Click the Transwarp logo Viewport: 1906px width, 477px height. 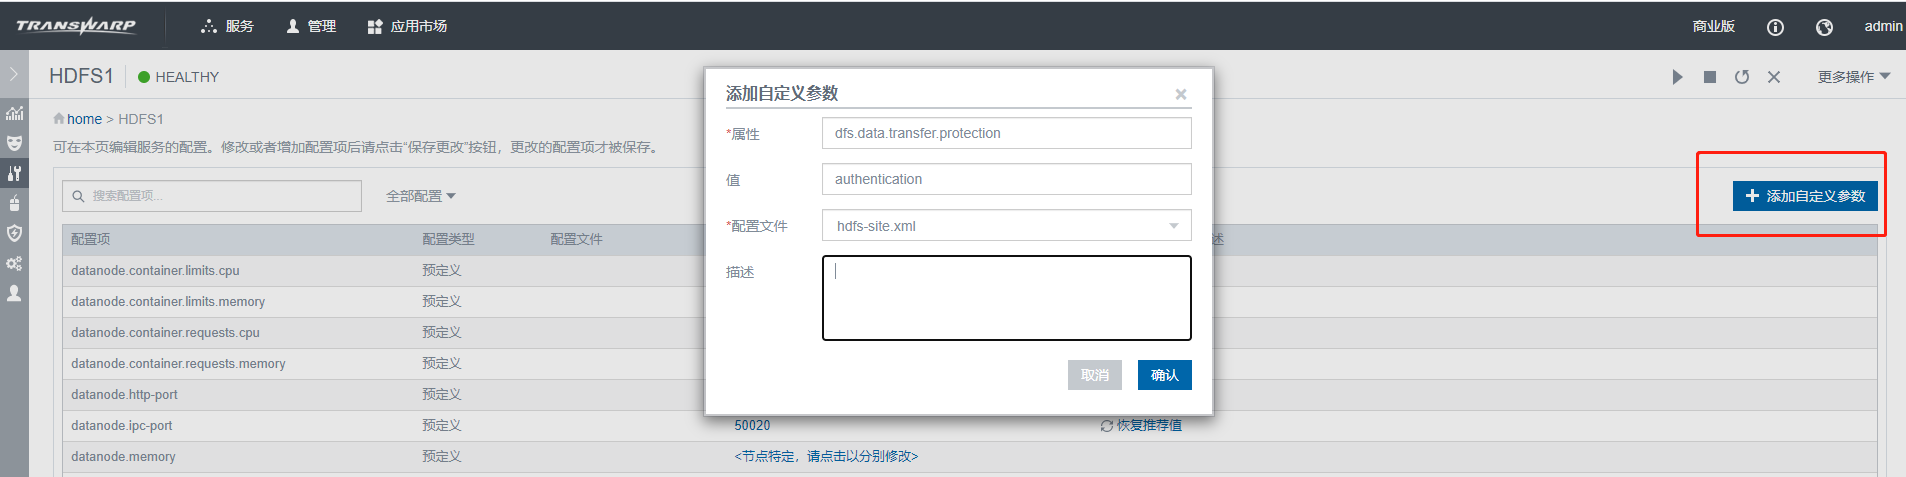coord(76,26)
